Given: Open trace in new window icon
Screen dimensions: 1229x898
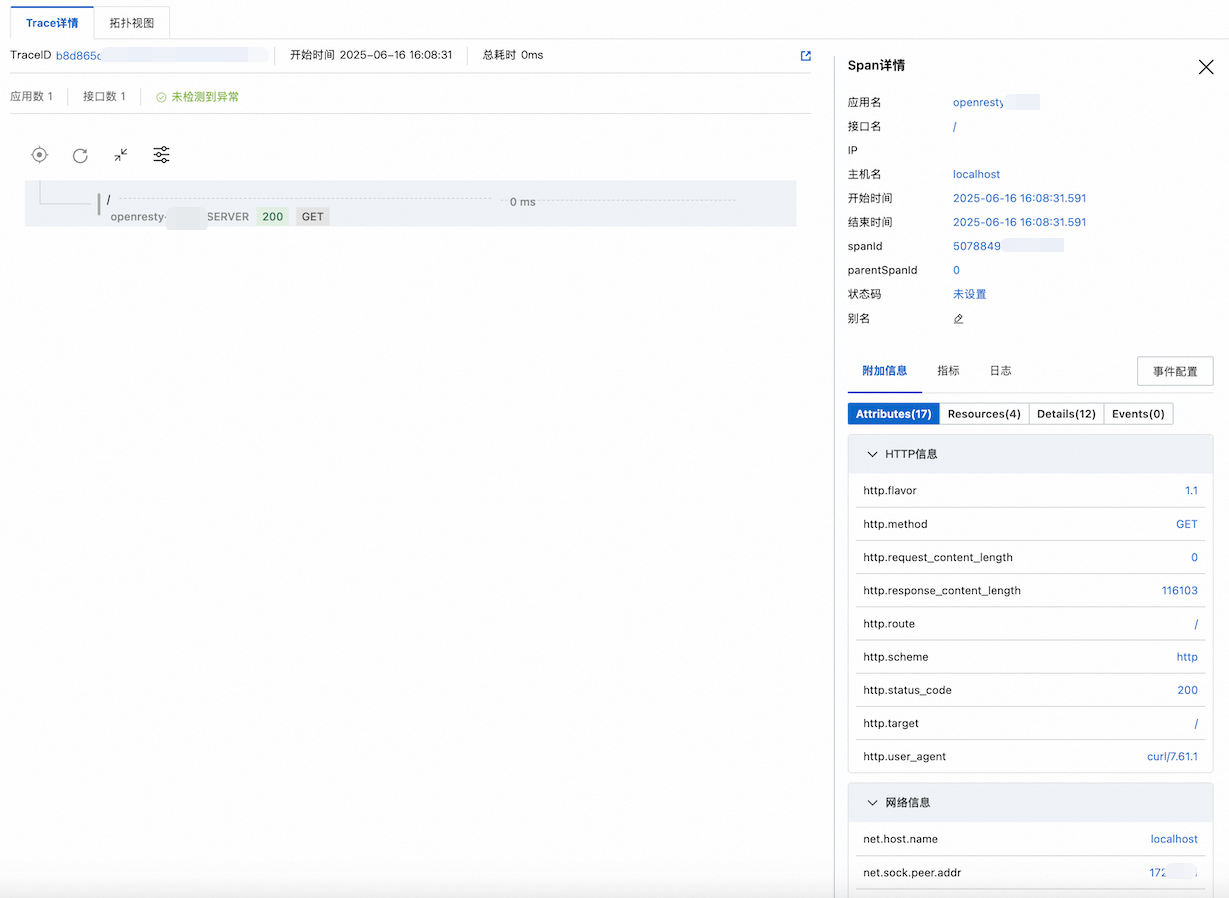Looking at the screenshot, I should [x=806, y=56].
